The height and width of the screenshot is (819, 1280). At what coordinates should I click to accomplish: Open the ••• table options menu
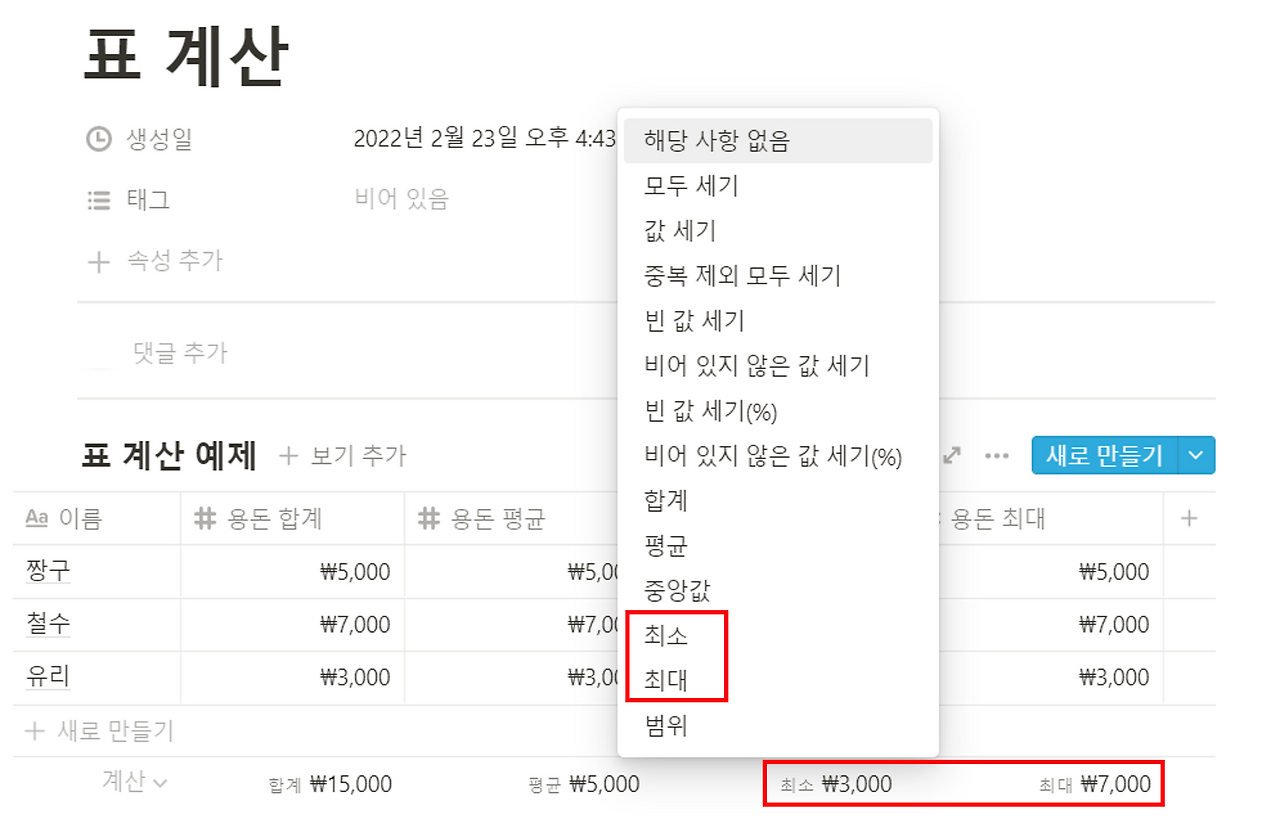pos(996,455)
